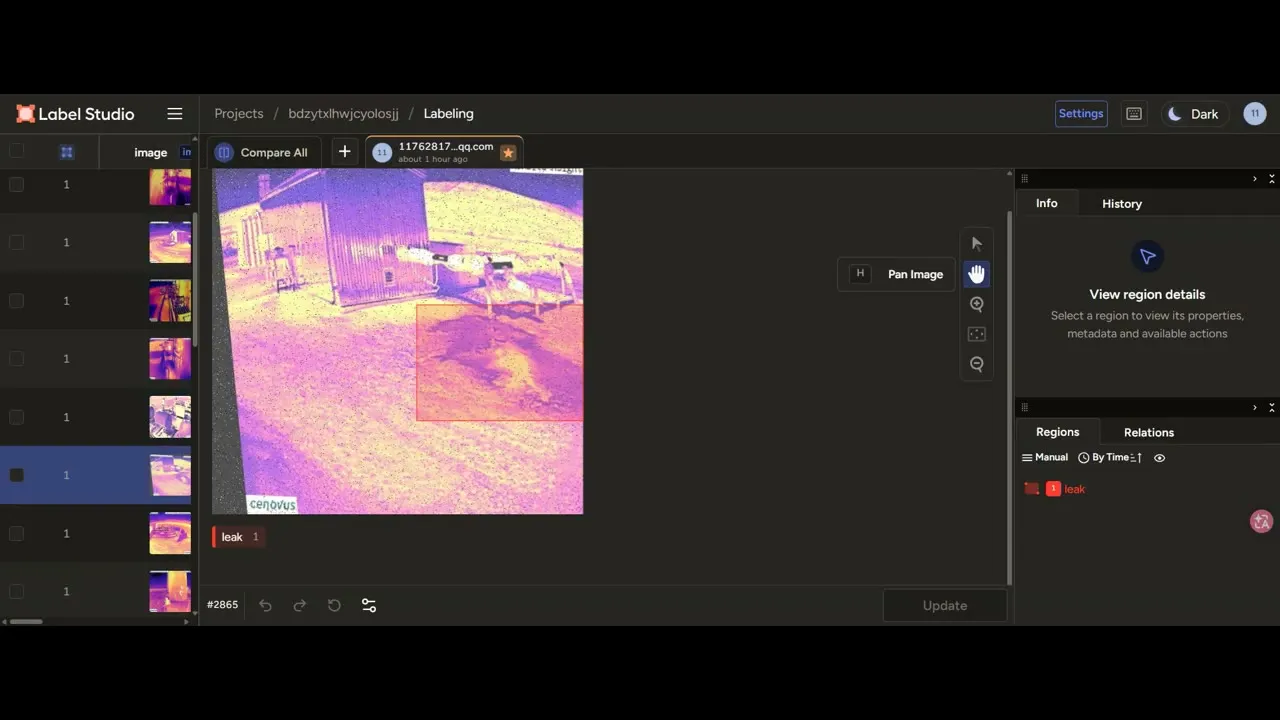Click the undo arrow icon
The width and height of the screenshot is (1280, 720).
coord(265,605)
